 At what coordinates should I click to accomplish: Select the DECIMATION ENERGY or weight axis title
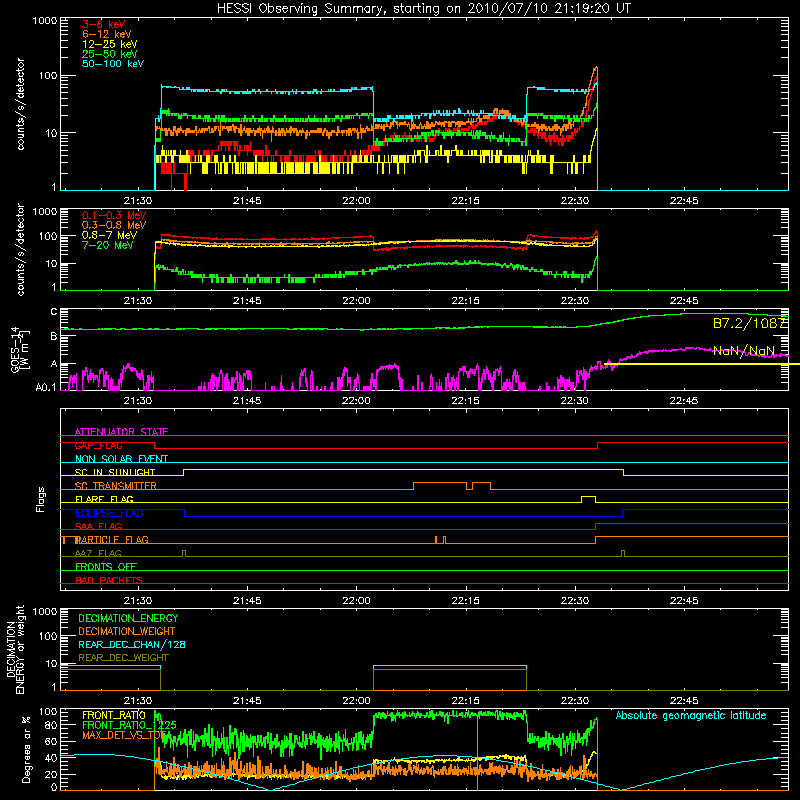click(16, 649)
